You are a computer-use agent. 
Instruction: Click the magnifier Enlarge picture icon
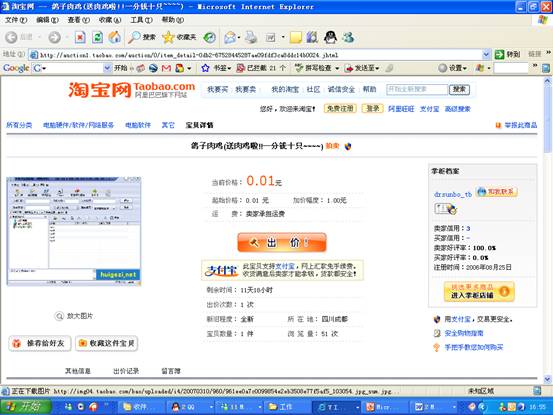(59, 316)
